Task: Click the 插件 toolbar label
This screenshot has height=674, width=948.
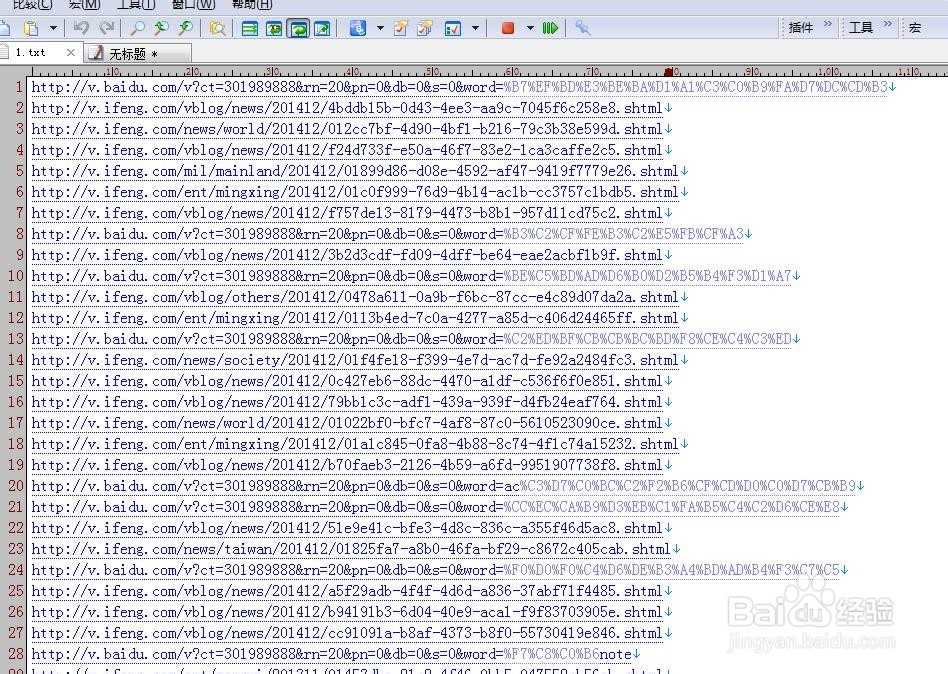Action: point(801,28)
